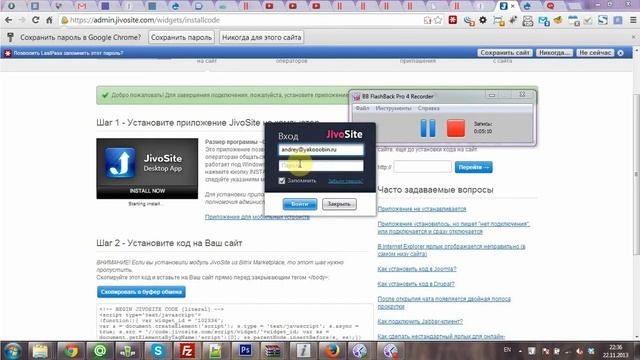Click the Перейти button
640x360 pixels.
tap(473, 167)
